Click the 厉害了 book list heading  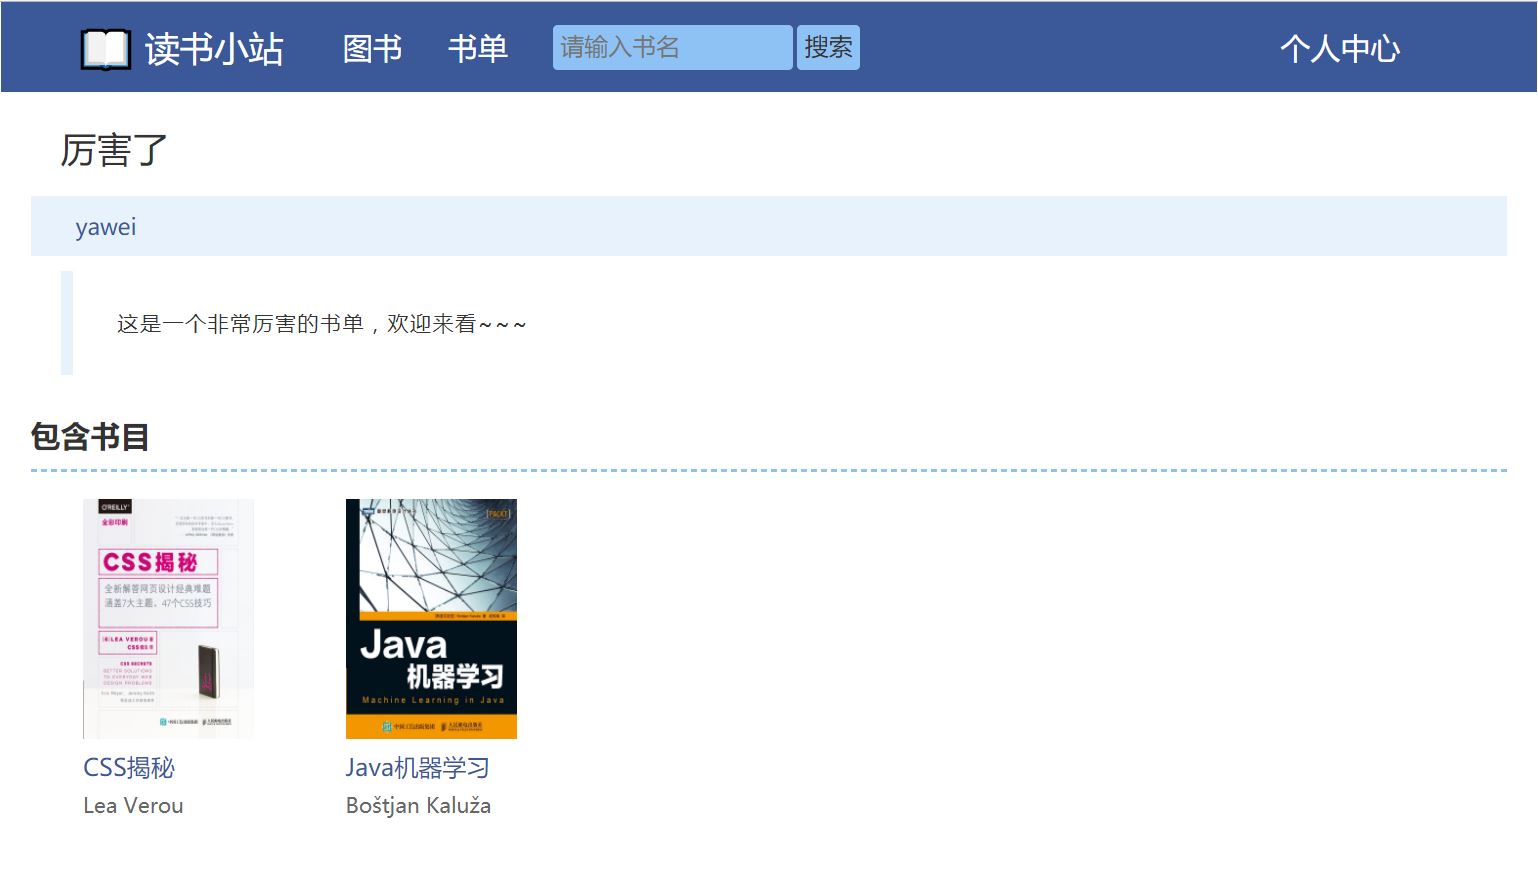[114, 150]
